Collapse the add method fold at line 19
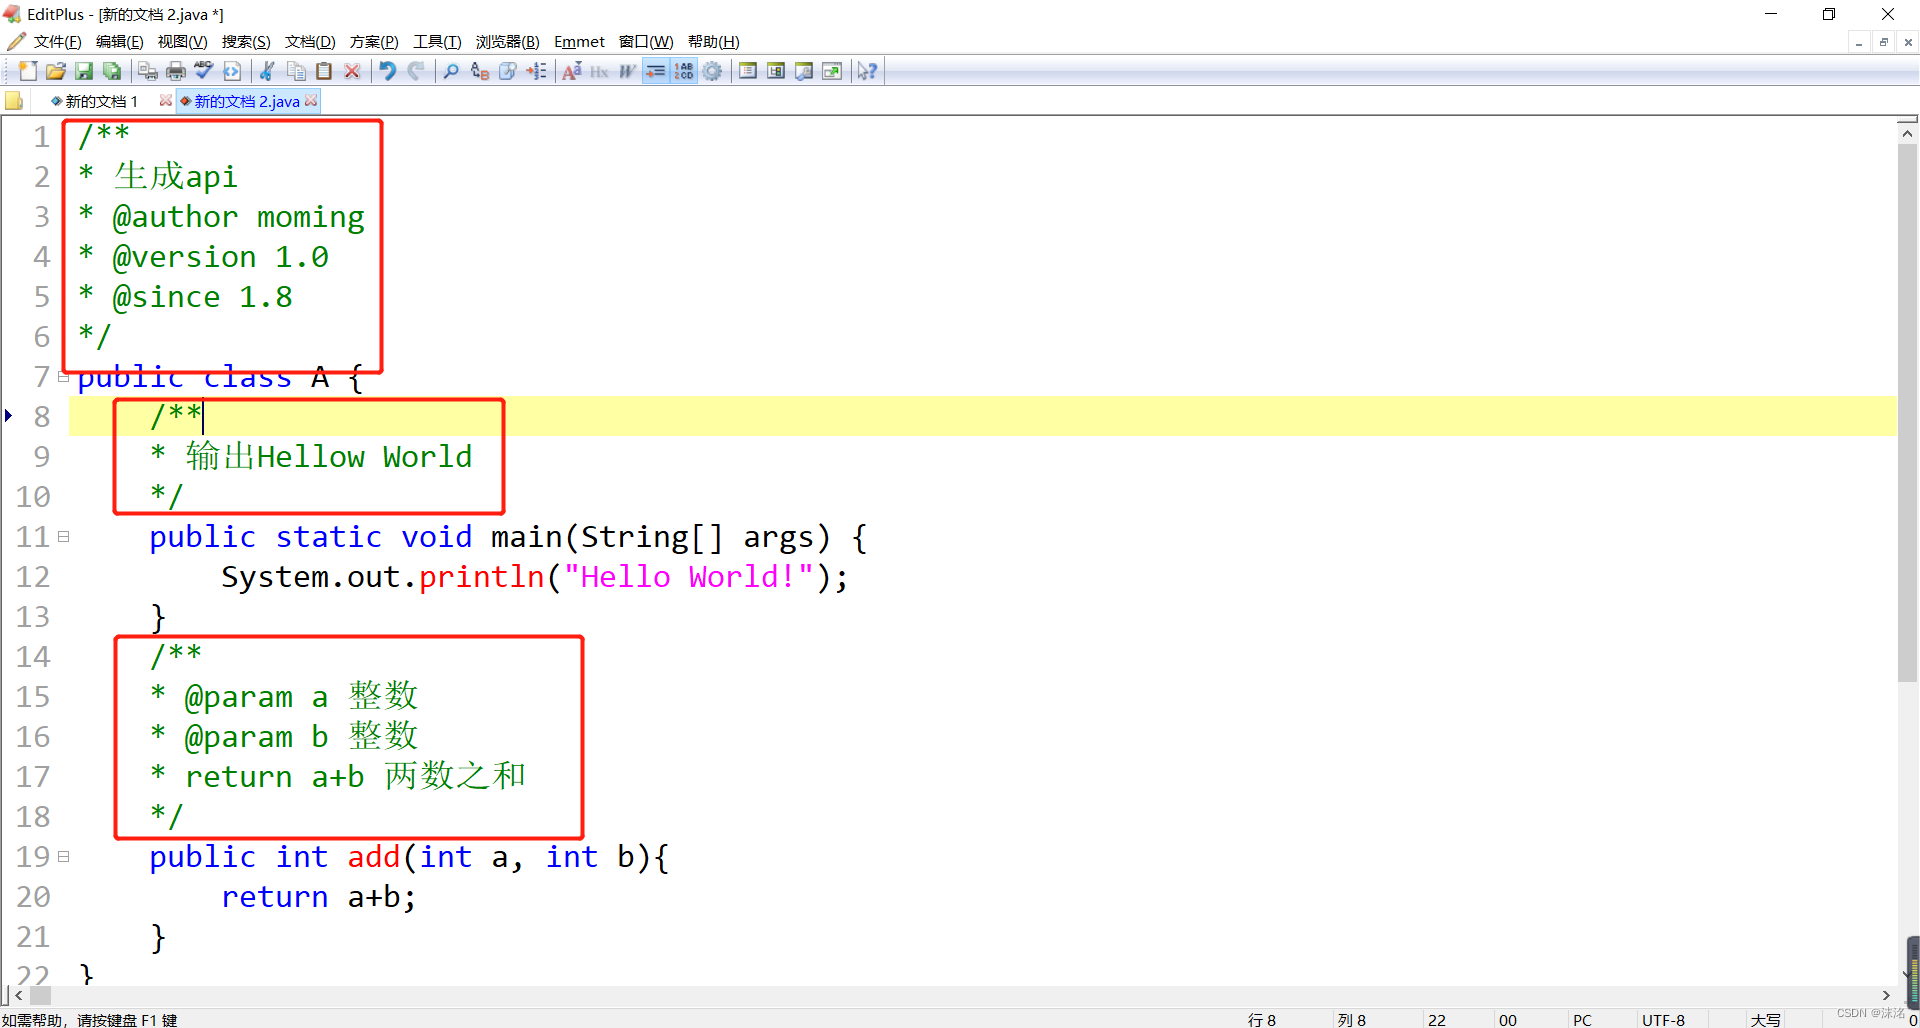 (x=63, y=857)
